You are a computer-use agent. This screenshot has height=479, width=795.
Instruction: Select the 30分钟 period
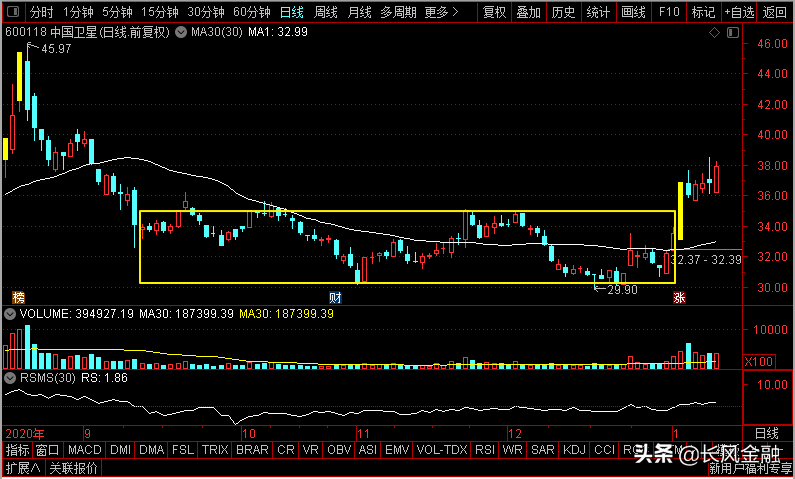coord(205,12)
